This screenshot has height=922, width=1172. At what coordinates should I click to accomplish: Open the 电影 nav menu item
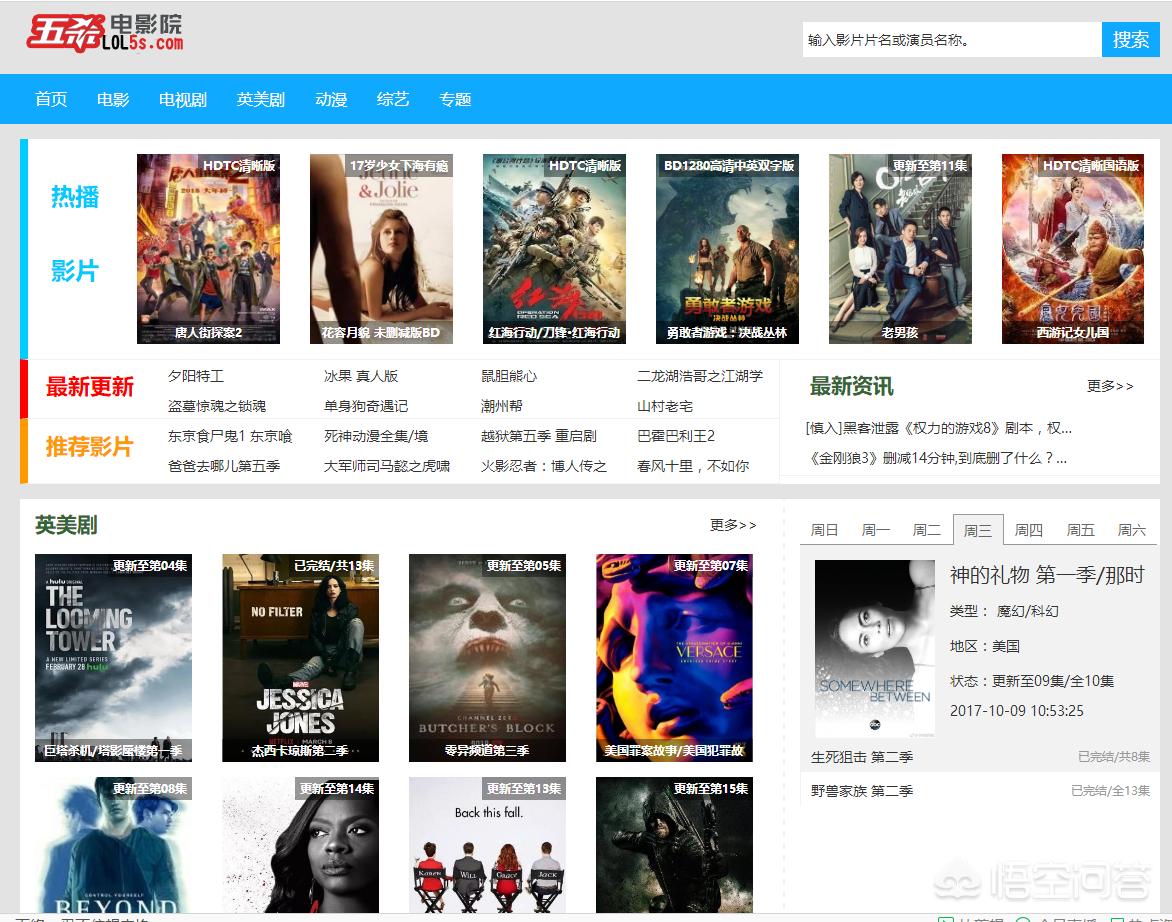(x=113, y=99)
